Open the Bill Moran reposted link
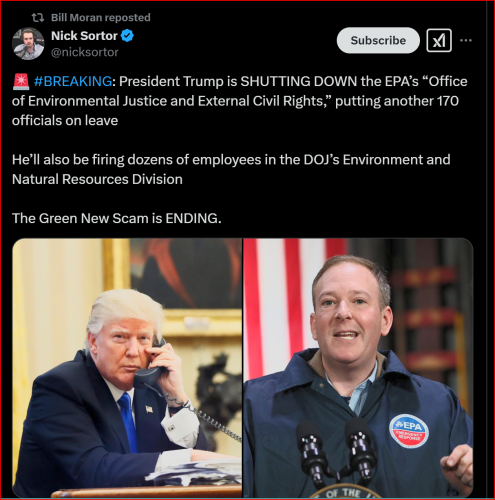 point(101,18)
